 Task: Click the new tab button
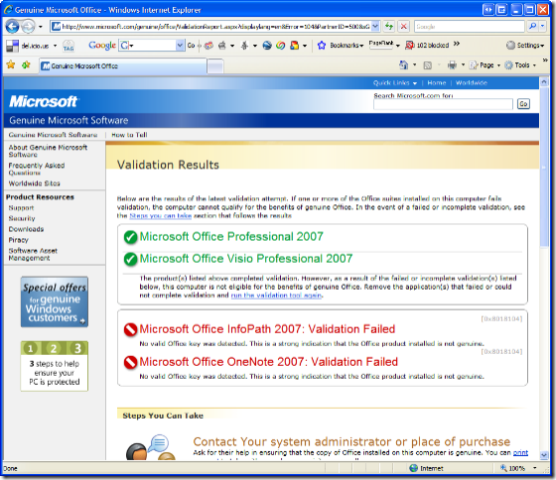[x=215, y=66]
